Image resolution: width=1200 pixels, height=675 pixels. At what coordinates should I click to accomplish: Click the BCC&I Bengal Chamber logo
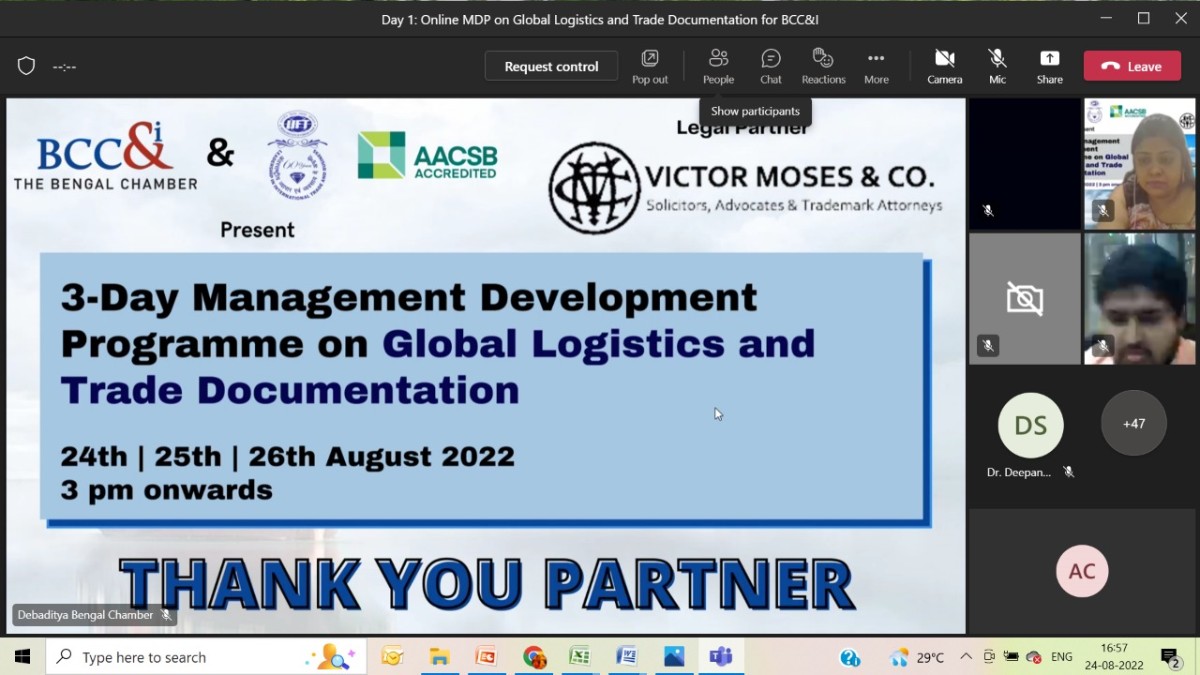[x=105, y=155]
